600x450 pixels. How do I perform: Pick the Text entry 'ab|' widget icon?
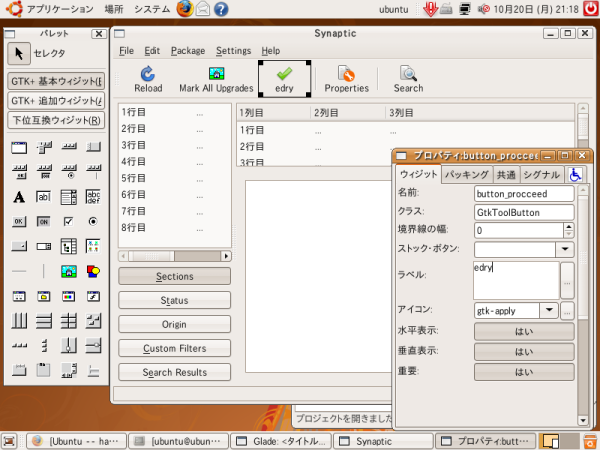click(44, 197)
